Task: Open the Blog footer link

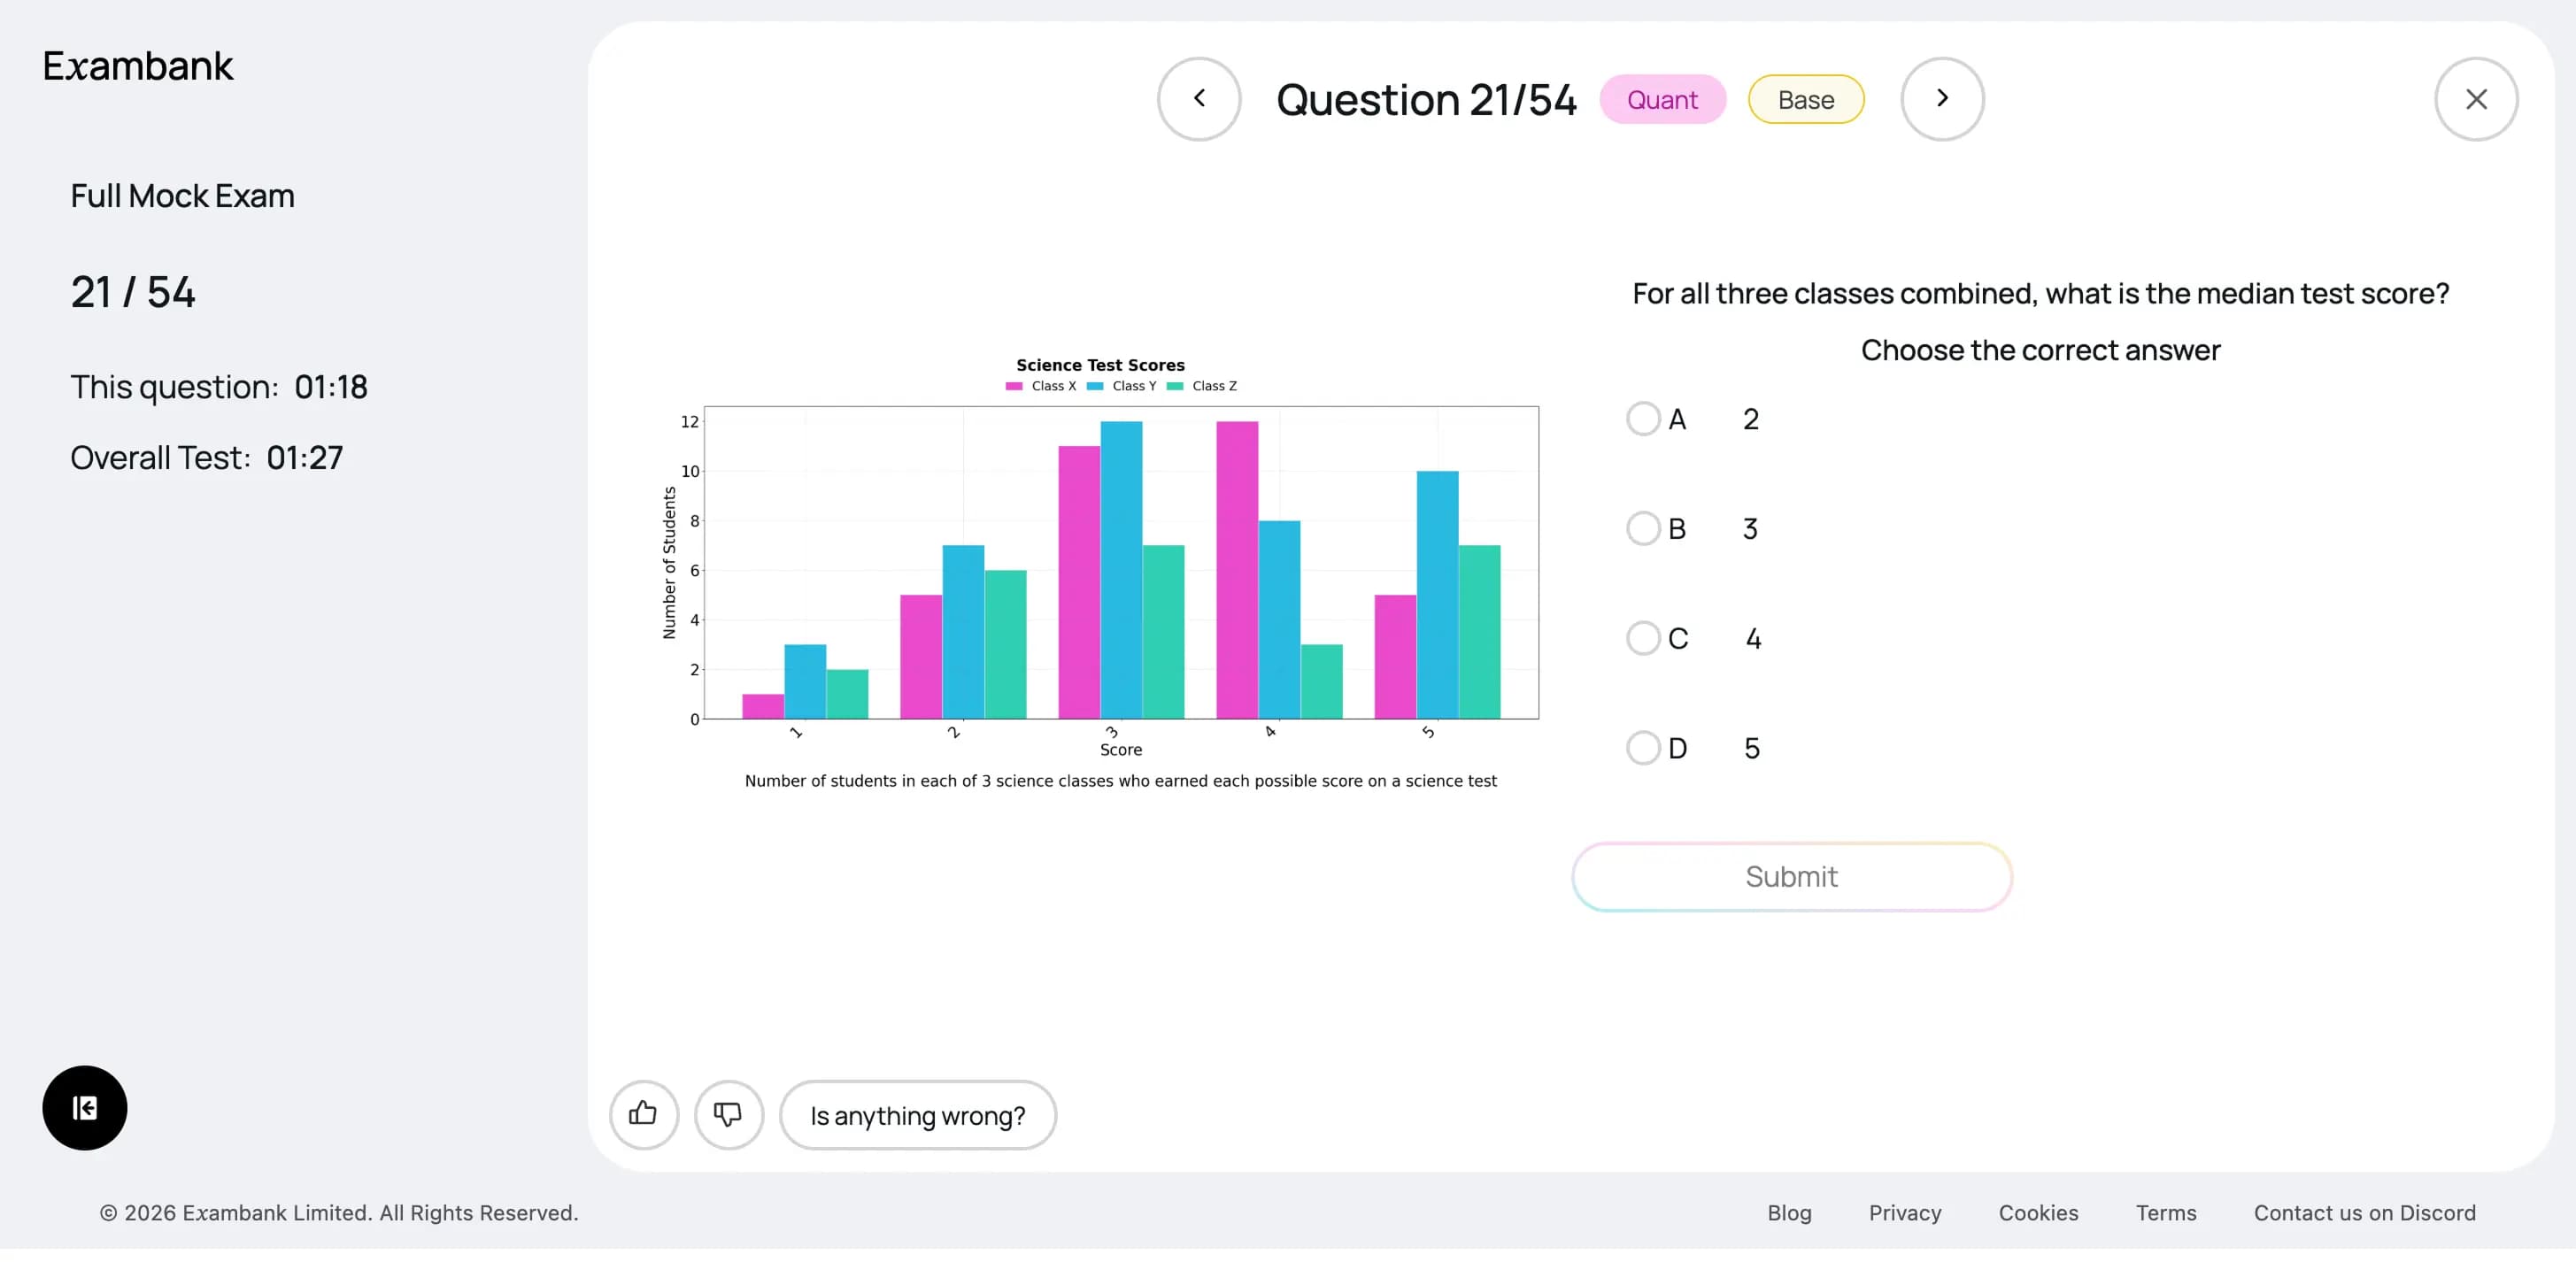Action: (1789, 1213)
